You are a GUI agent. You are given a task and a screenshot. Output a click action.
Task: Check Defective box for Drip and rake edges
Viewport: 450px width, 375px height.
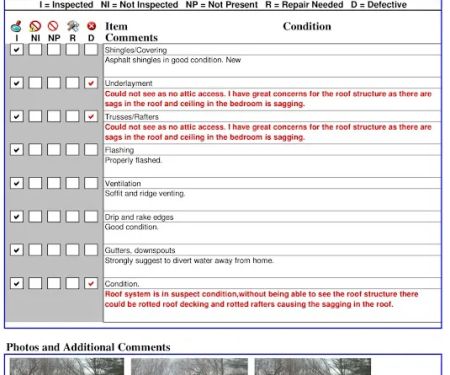pyautogui.click(x=91, y=217)
